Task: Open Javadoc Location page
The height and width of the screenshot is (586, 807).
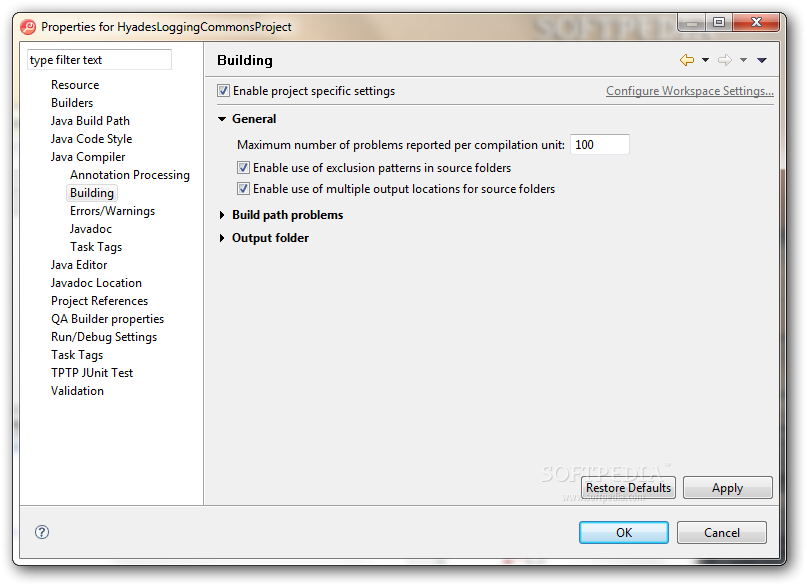Action: 96,283
